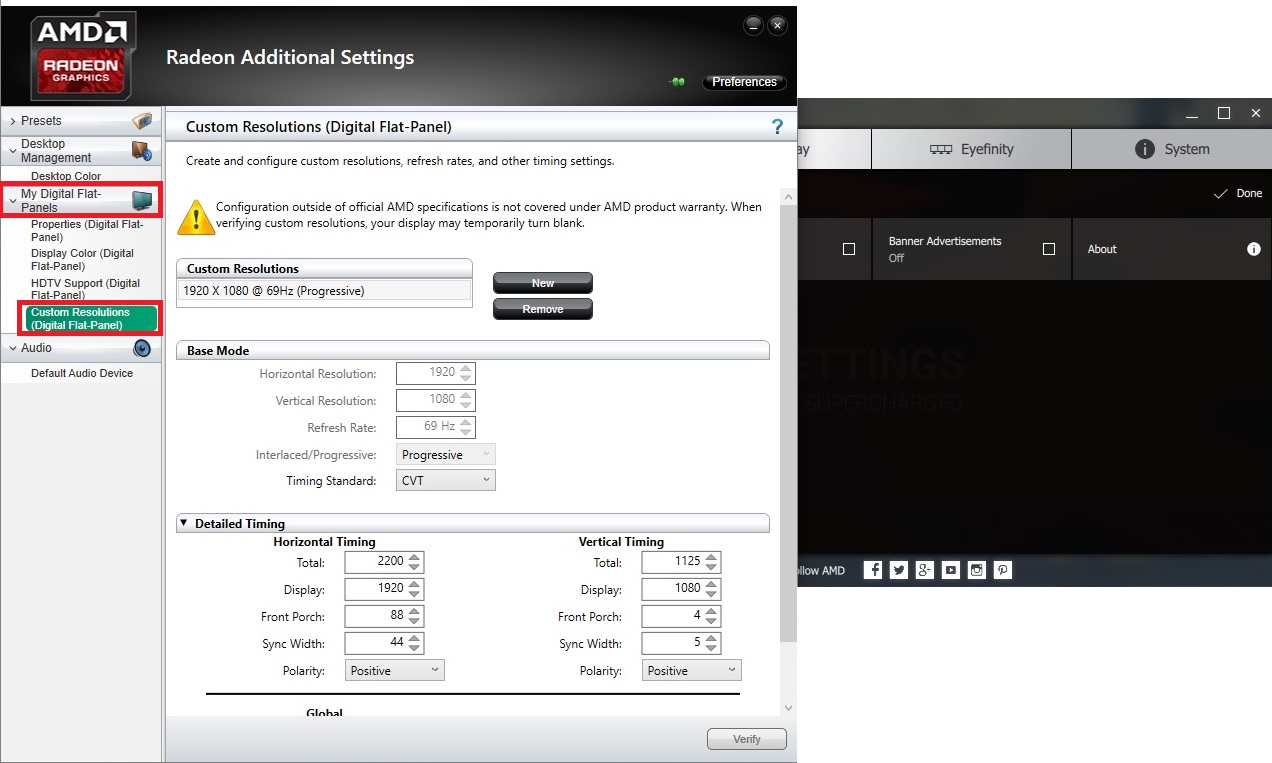Click the YouTube icon in footer
This screenshot has width=1272, height=763.
point(951,570)
